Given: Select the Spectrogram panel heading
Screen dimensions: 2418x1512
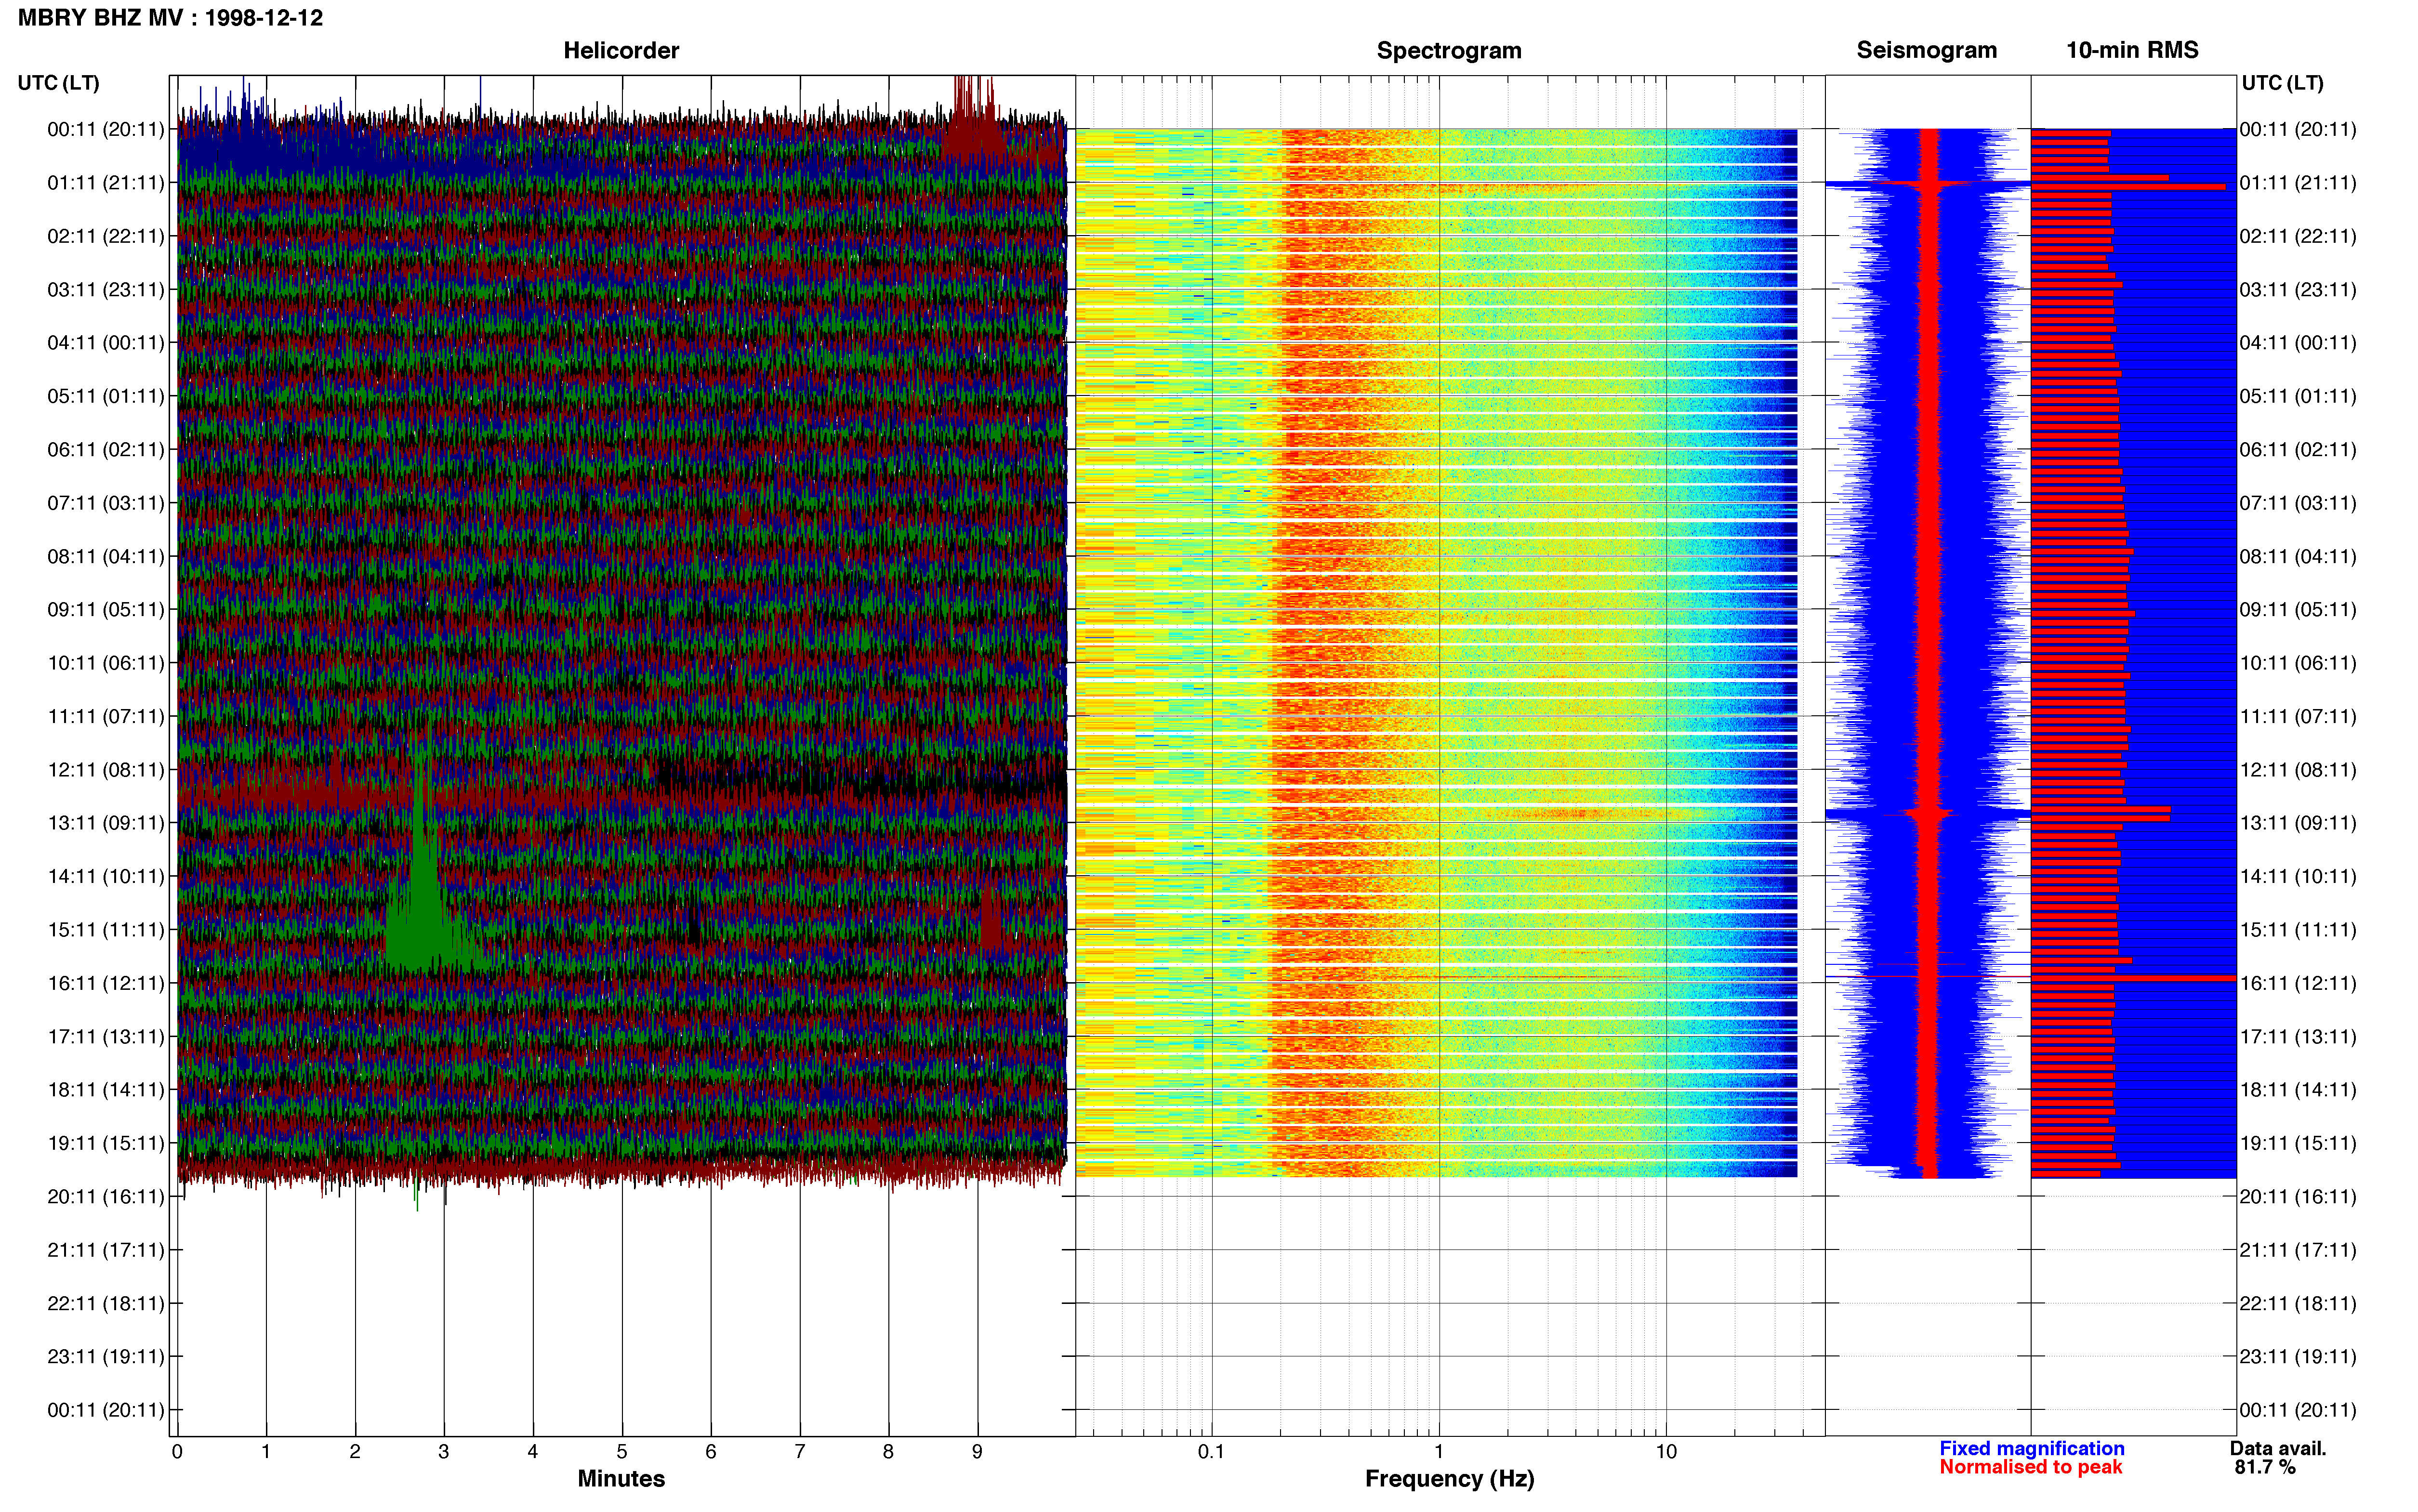Looking at the screenshot, I should click(1449, 50).
